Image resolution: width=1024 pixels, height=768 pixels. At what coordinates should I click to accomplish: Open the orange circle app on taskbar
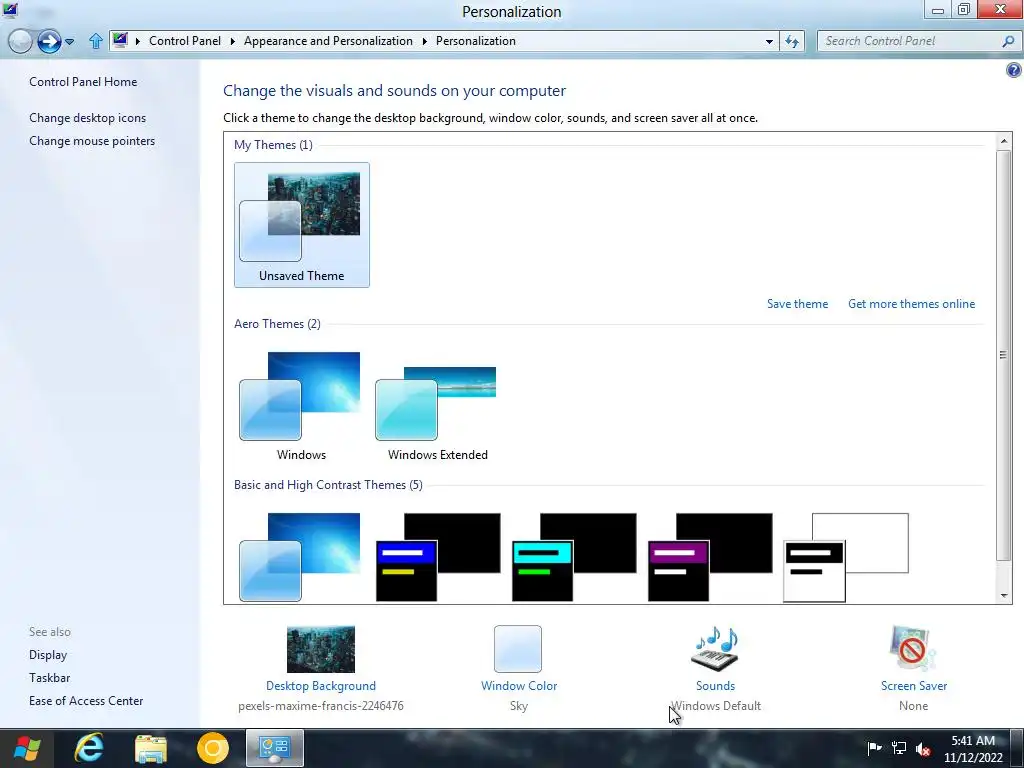click(213, 748)
